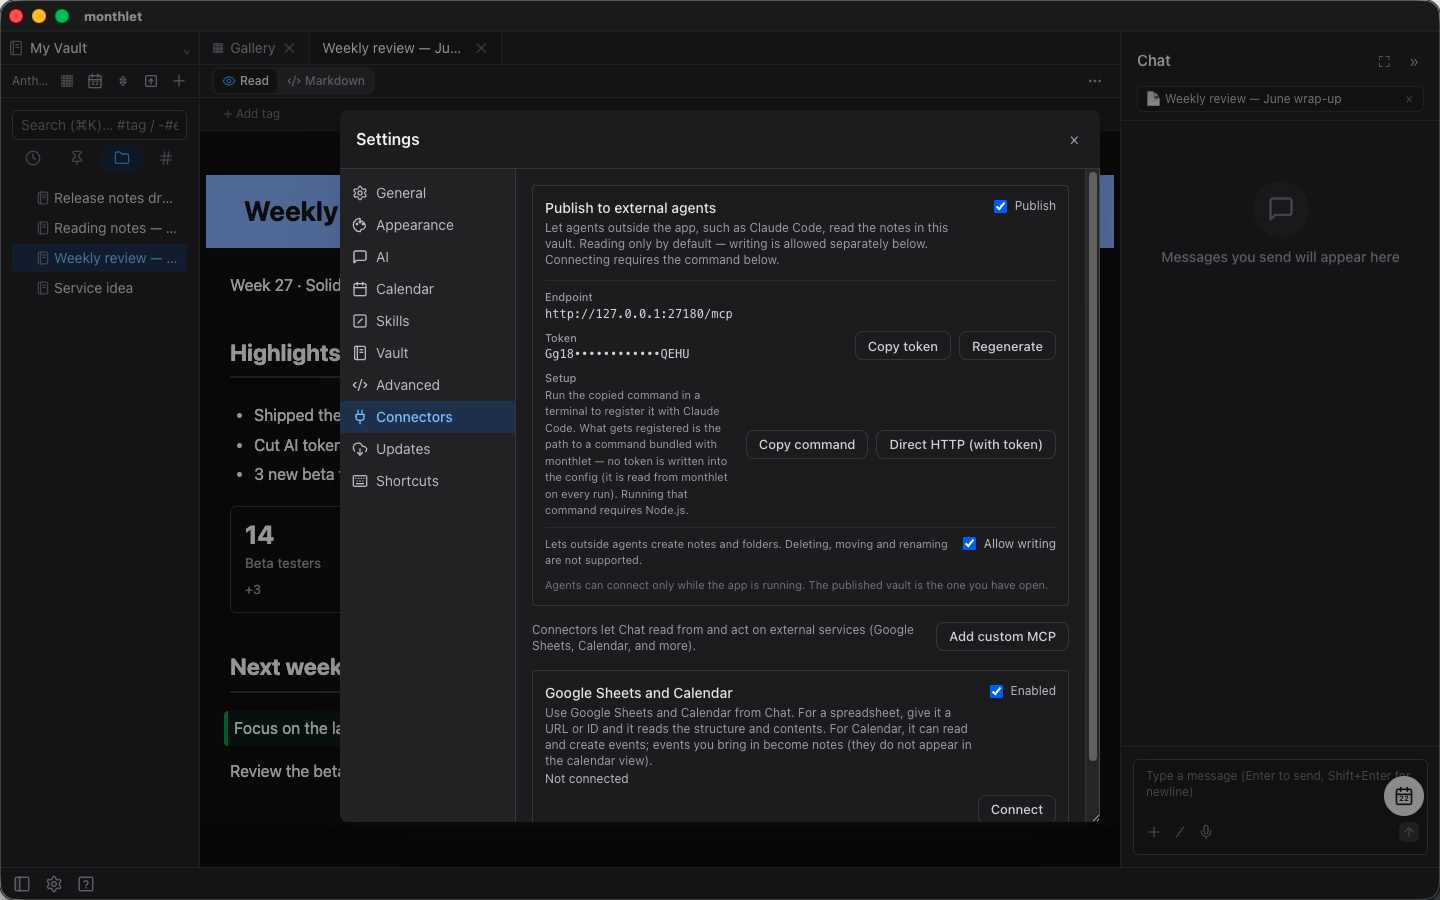Open Appearance settings section
The height and width of the screenshot is (900, 1440).
428,225
